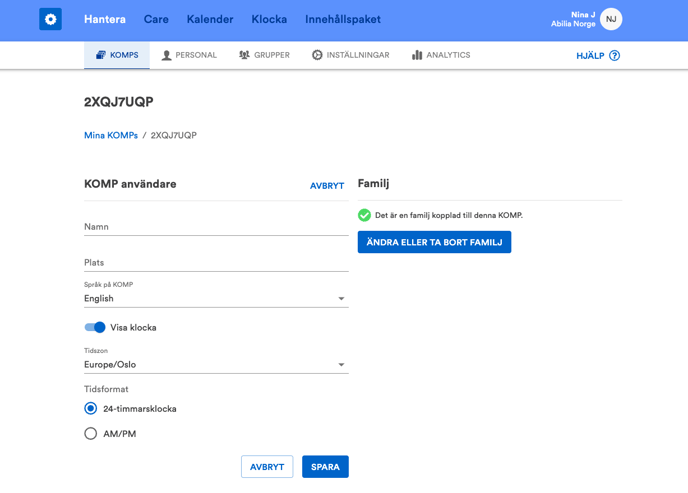Follow the Mina KOMPs breadcrumb link
688x493 pixels.
[110, 135]
